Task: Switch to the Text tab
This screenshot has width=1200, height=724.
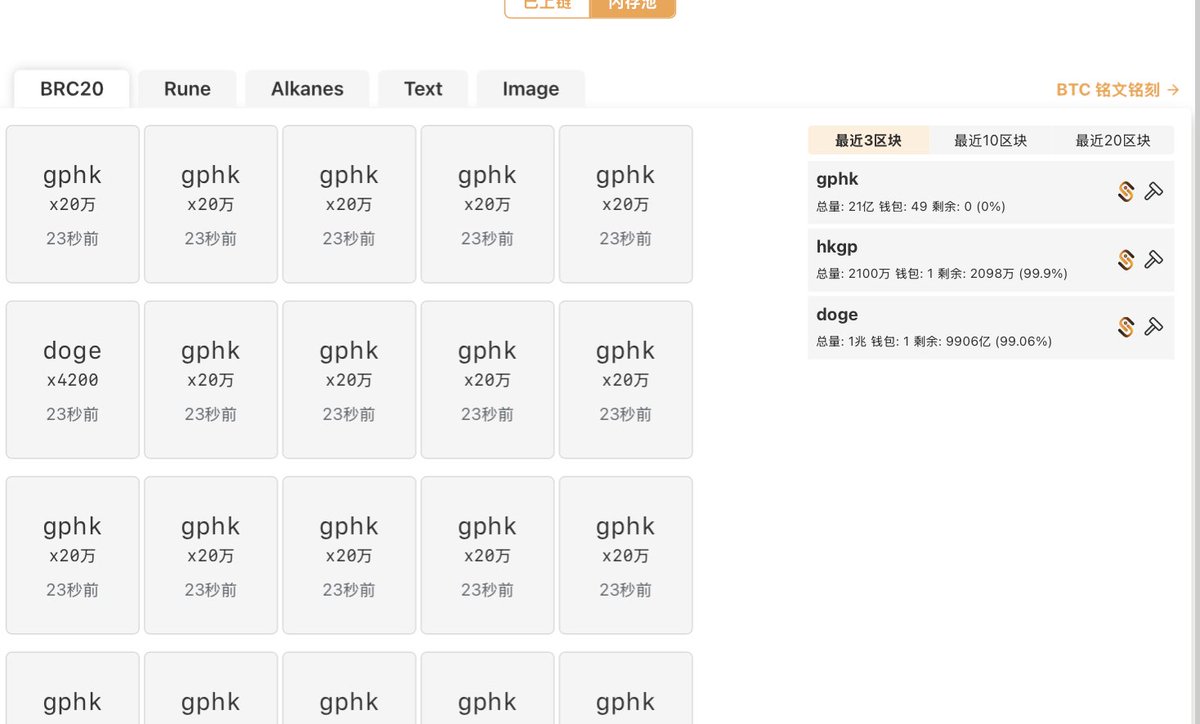Action: pyautogui.click(x=422, y=88)
